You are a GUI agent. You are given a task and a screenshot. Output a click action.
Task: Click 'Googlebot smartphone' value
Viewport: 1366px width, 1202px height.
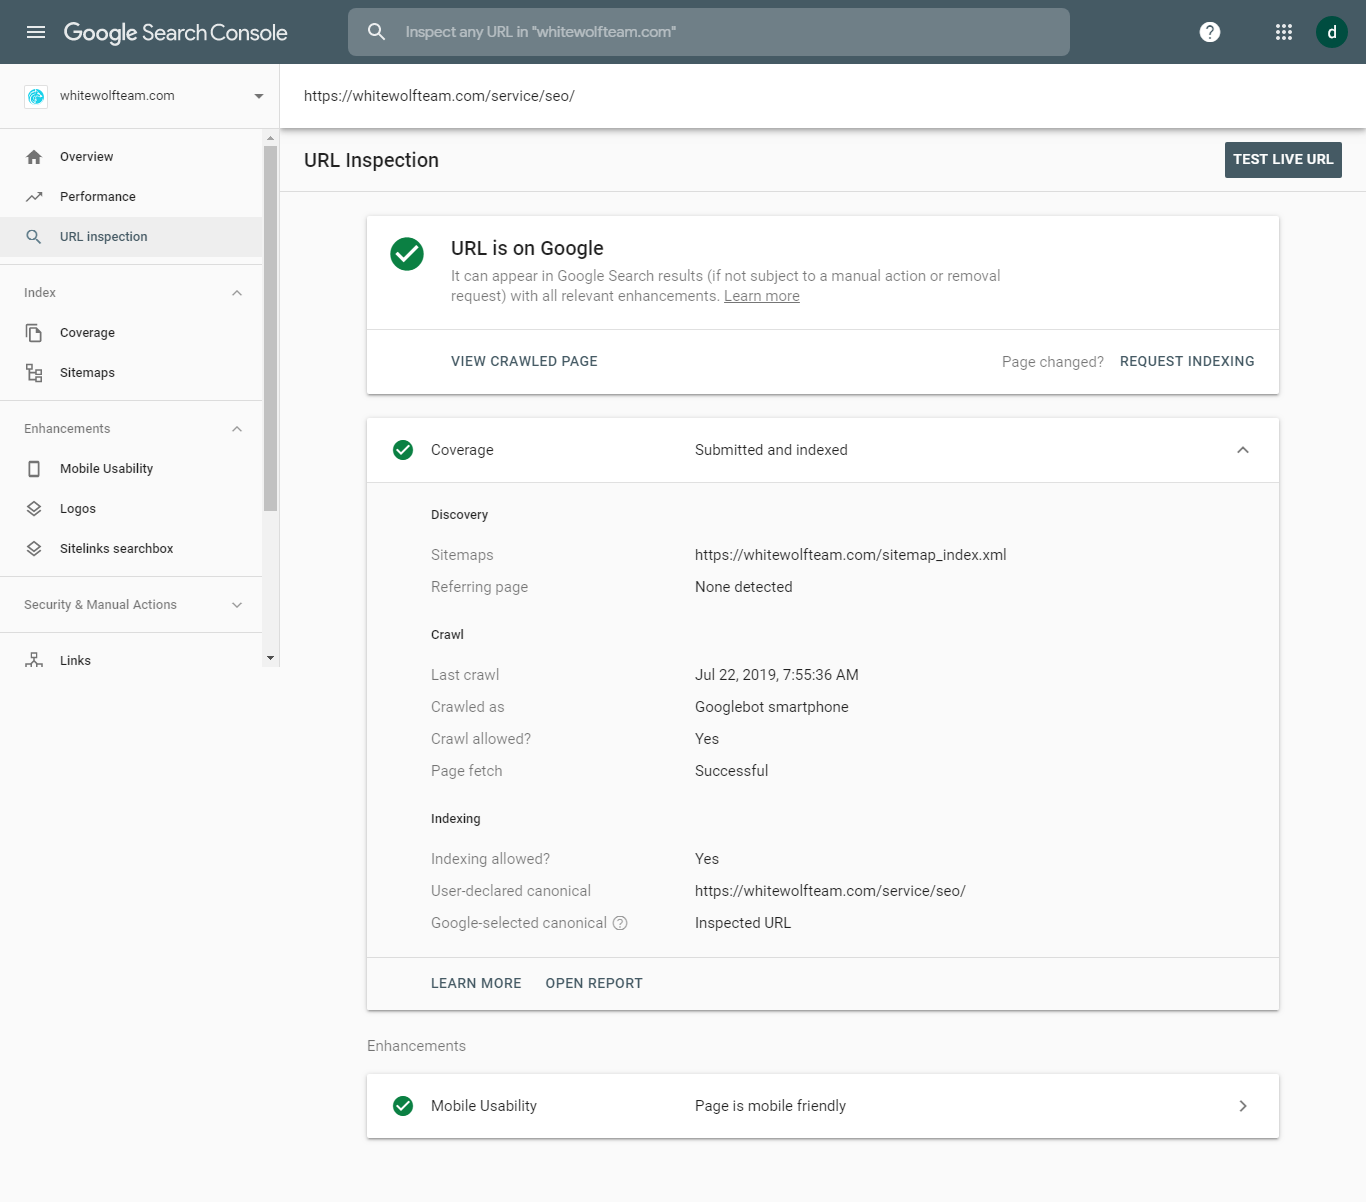(x=772, y=707)
